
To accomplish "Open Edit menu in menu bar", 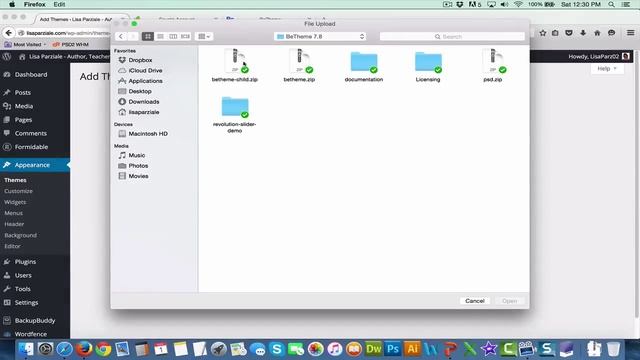I will [59, 4].
